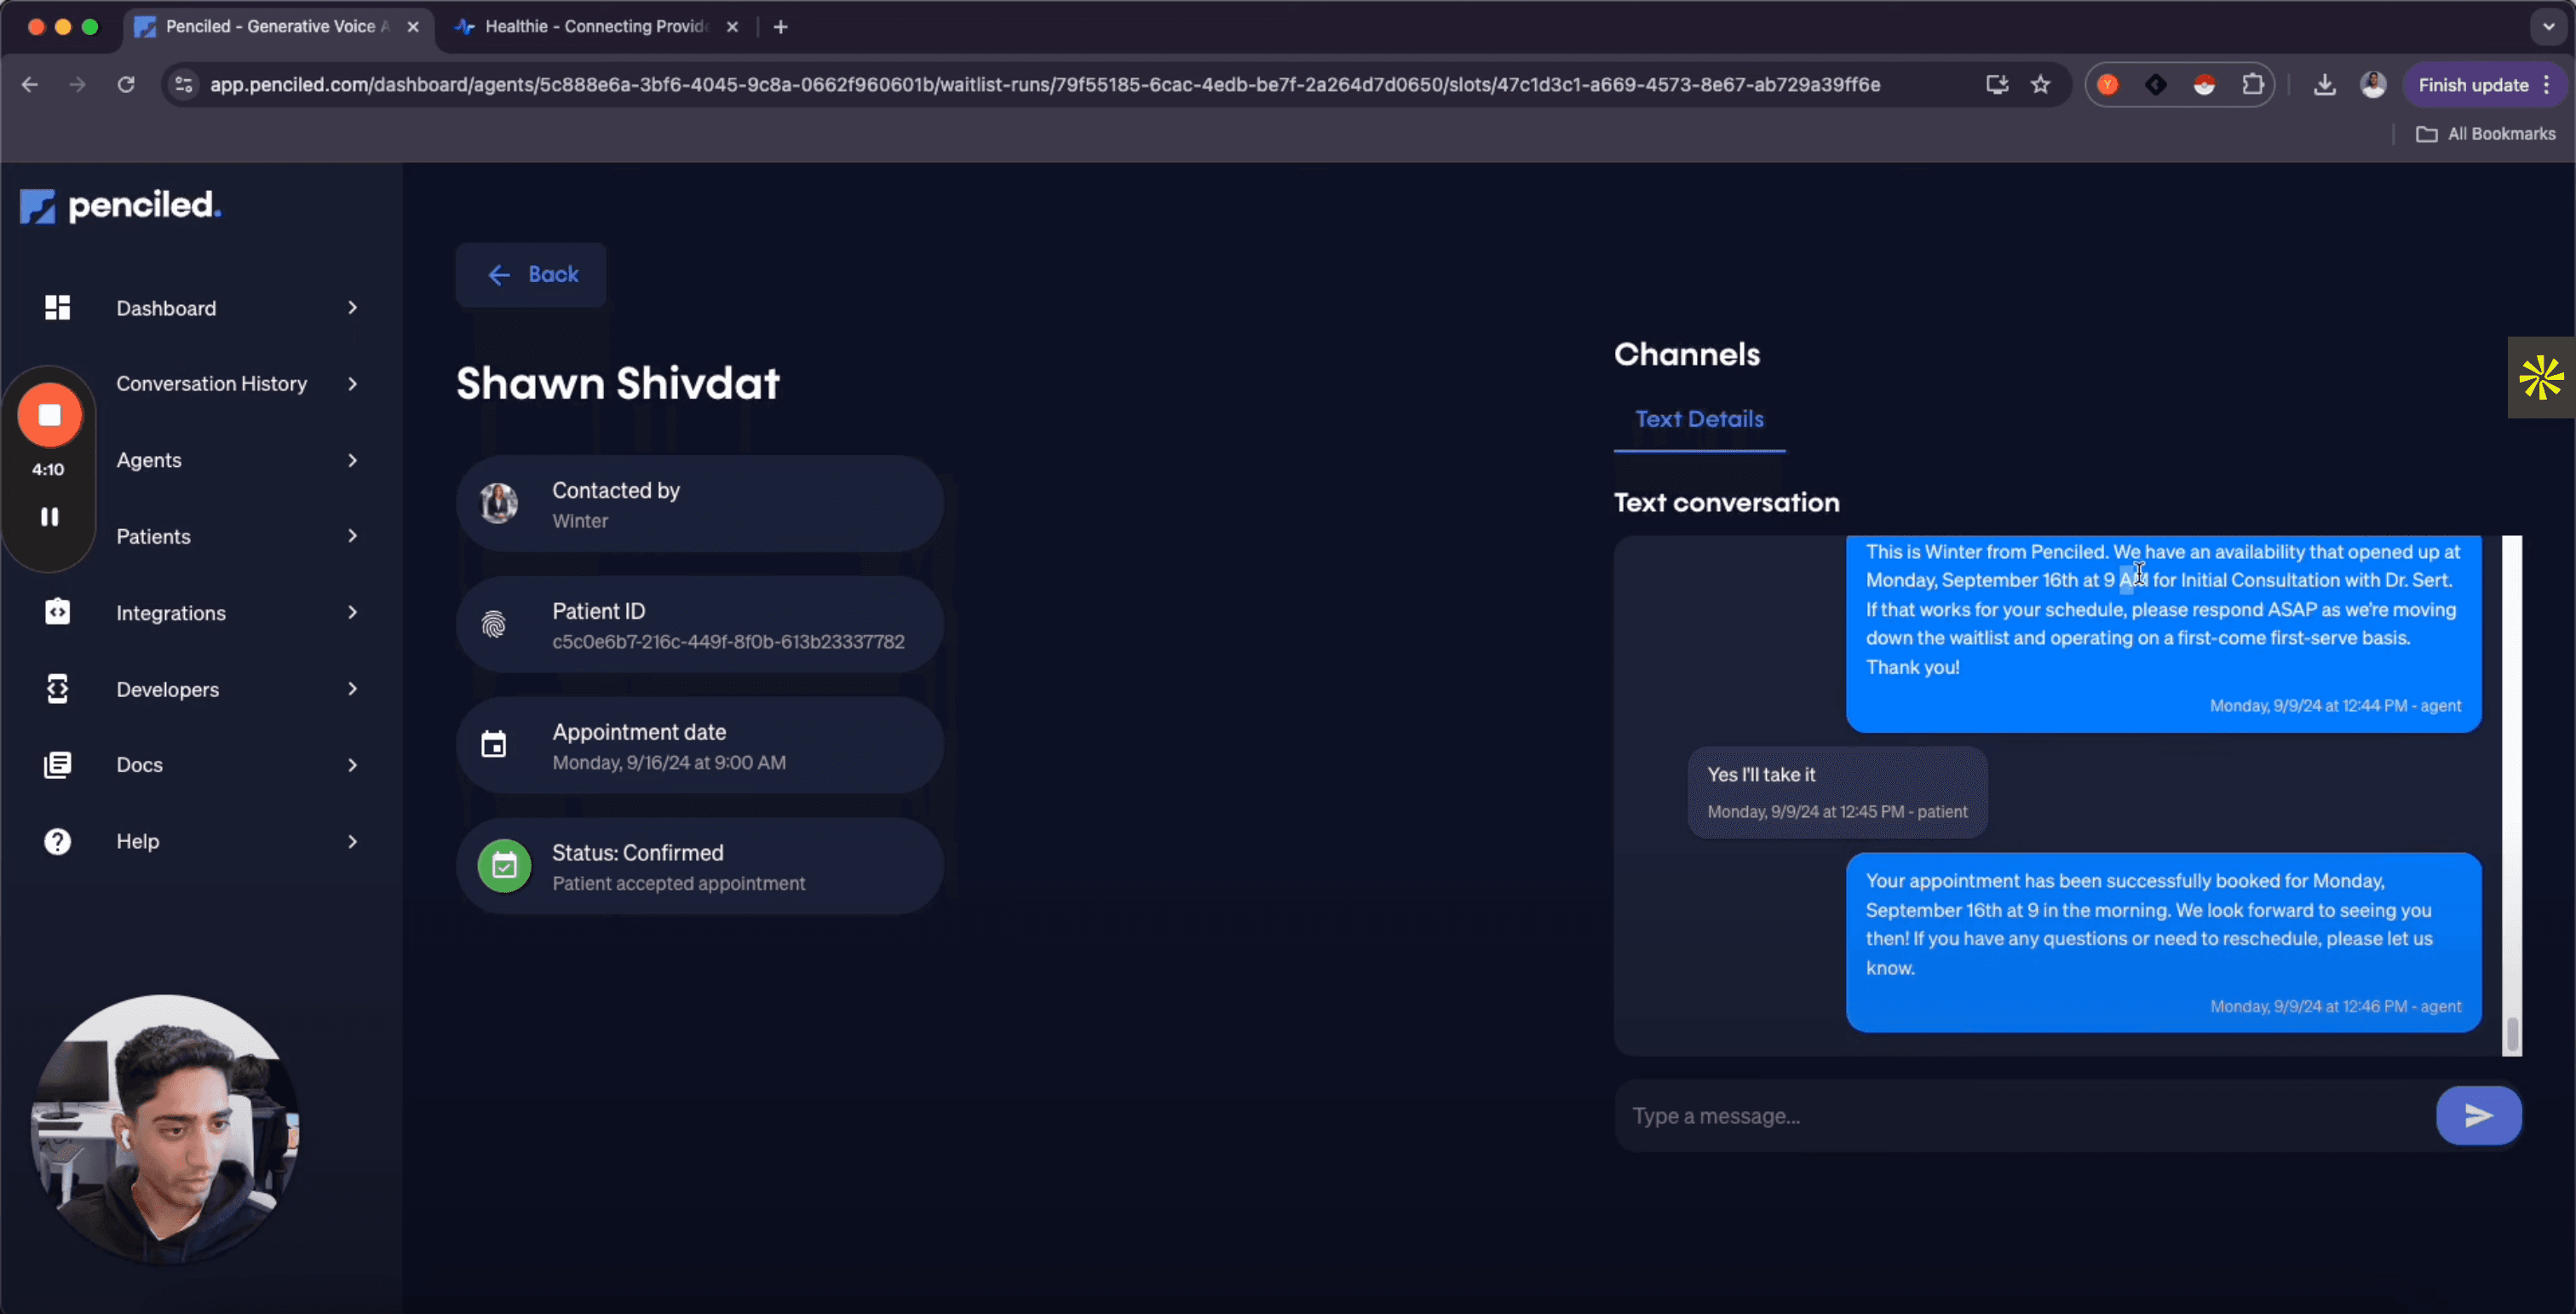Viewport: 2576px width, 1314px height.
Task: Click the Penciled logo in the sidebar
Action: click(x=119, y=206)
